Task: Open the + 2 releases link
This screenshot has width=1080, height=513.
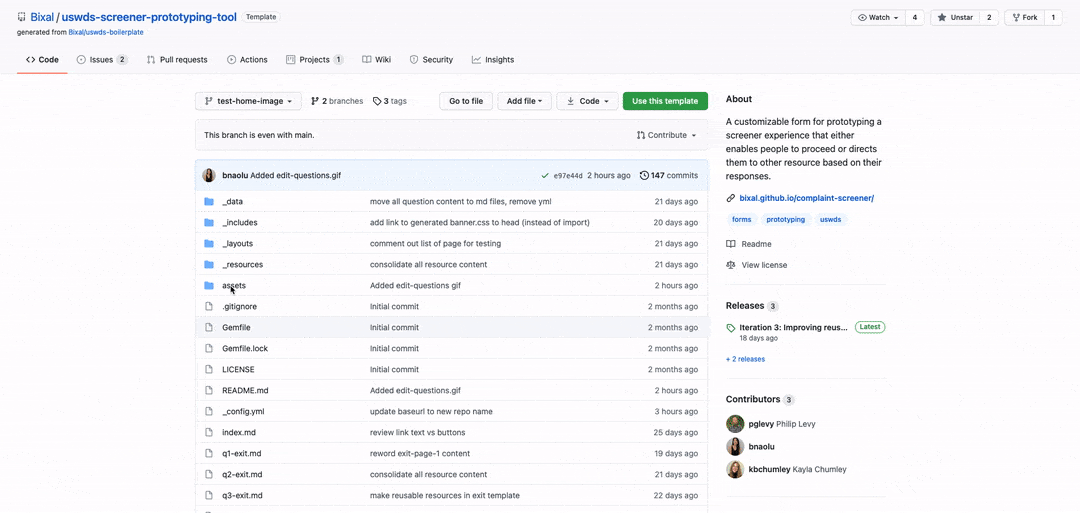Action: [745, 359]
